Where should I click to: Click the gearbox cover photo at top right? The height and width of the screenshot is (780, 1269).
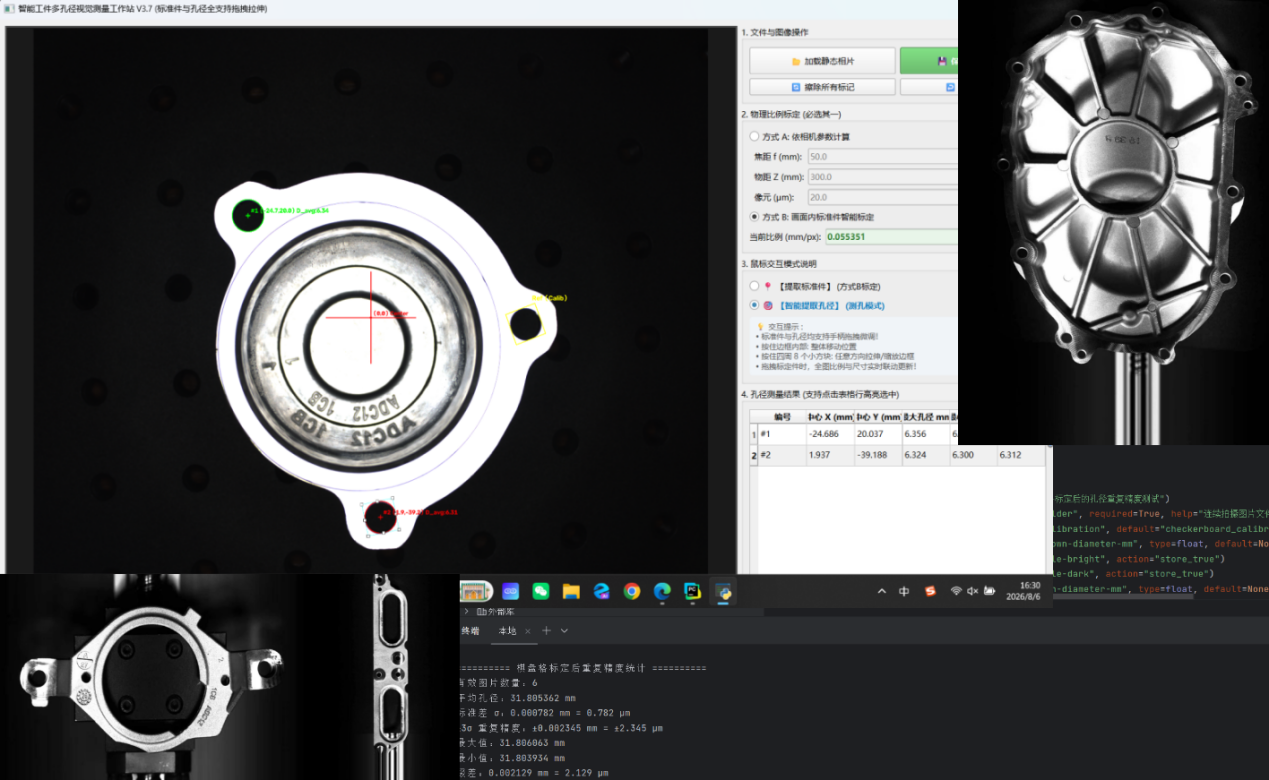point(1113,222)
